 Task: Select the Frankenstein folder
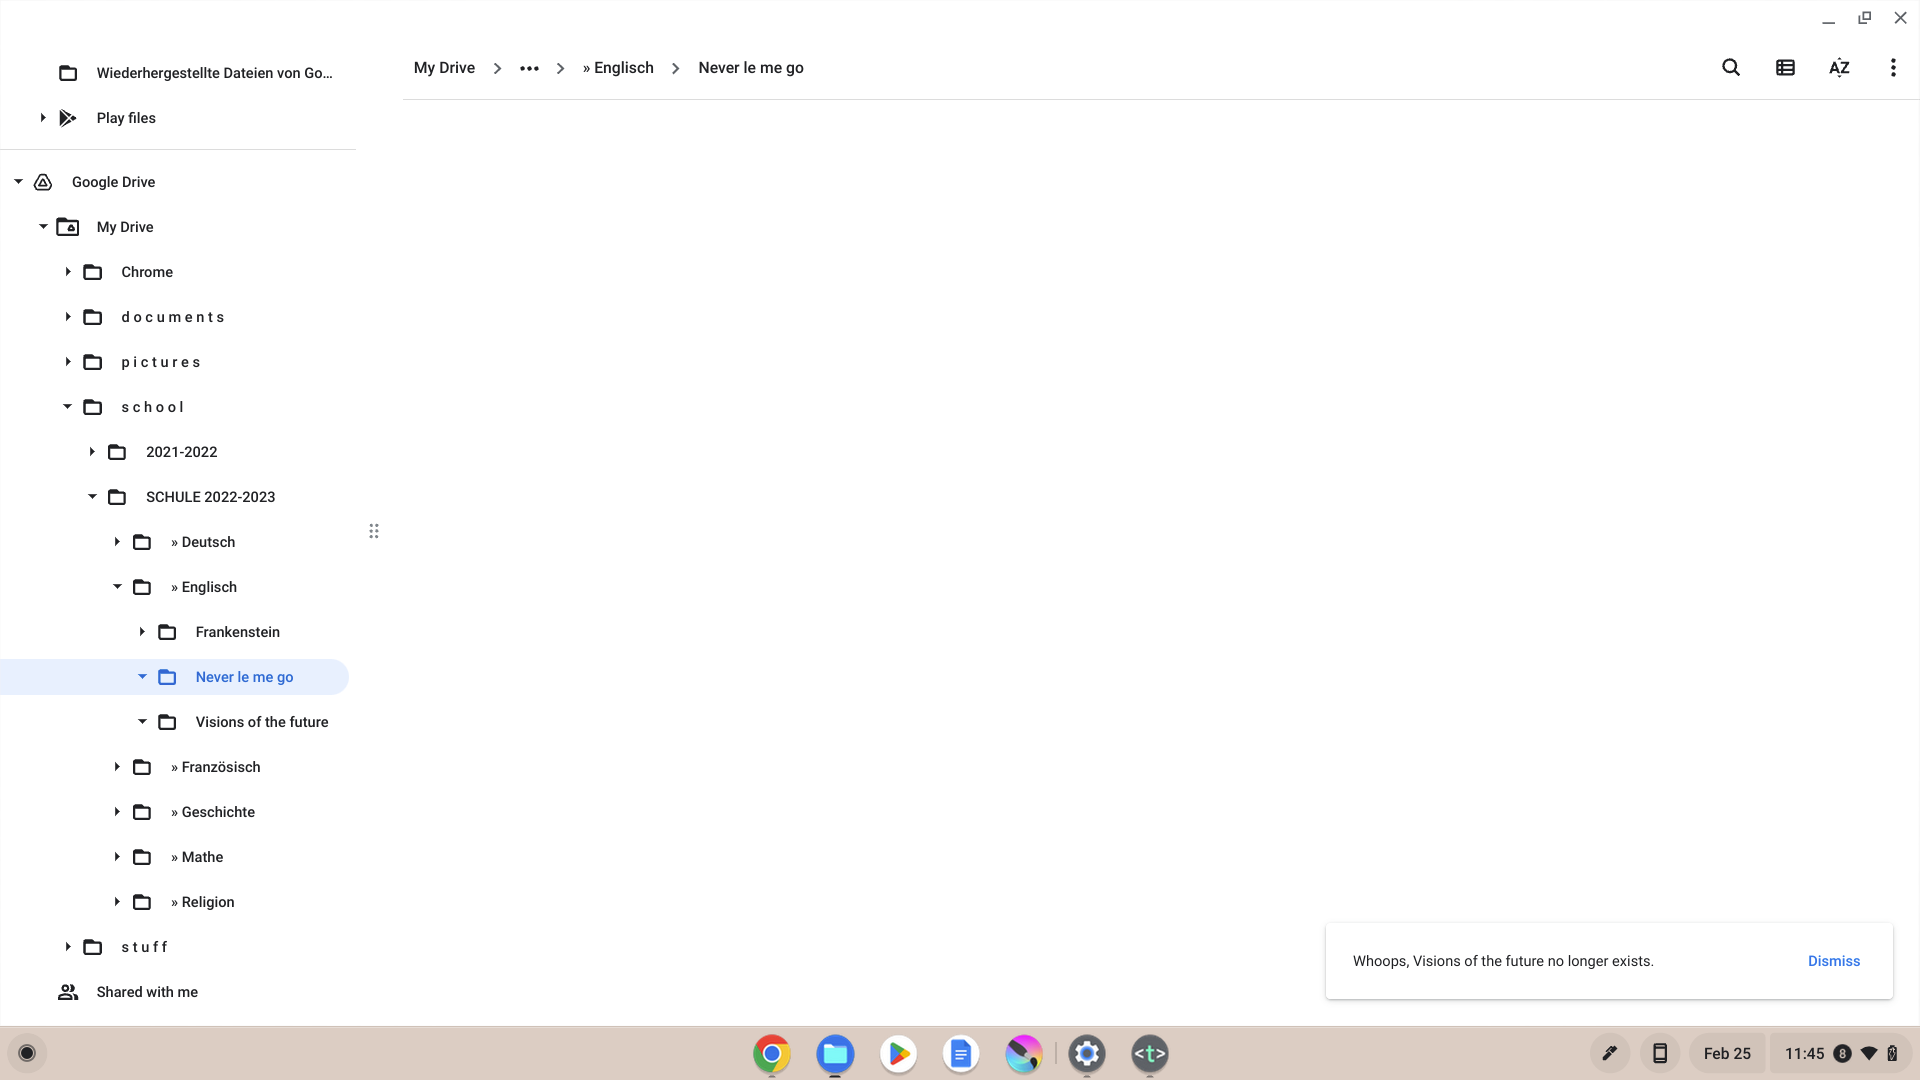pyautogui.click(x=237, y=632)
